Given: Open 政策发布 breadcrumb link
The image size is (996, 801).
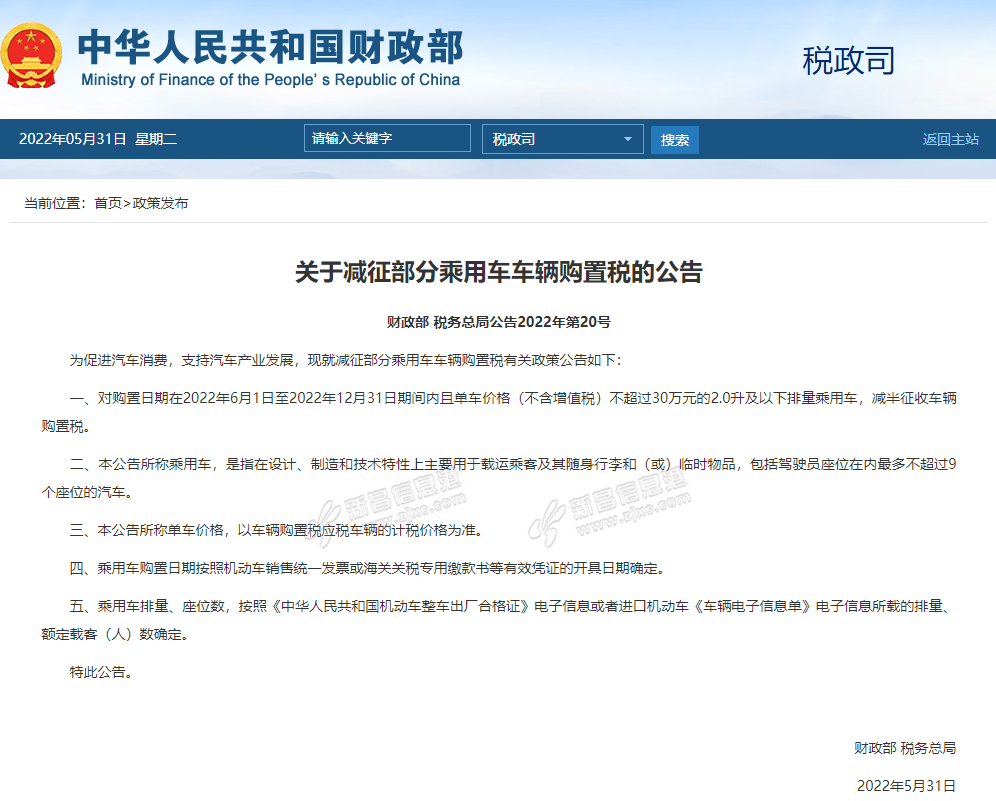Looking at the screenshot, I should [x=161, y=203].
